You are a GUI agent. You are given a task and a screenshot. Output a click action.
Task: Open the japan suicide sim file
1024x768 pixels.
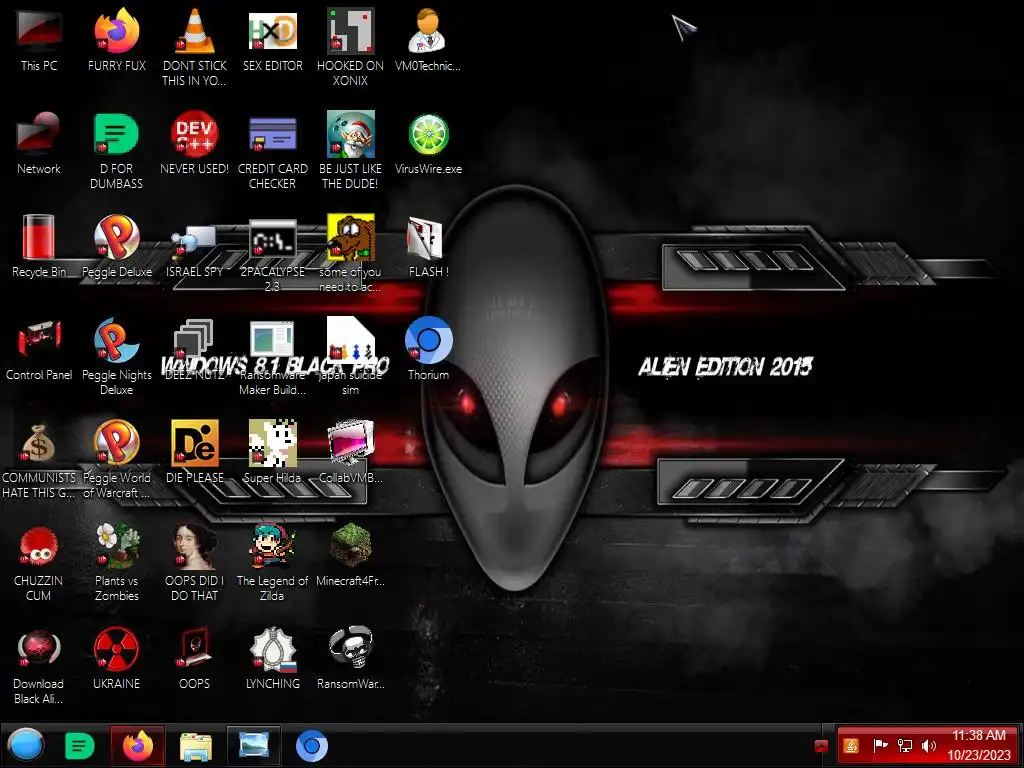coord(351,357)
